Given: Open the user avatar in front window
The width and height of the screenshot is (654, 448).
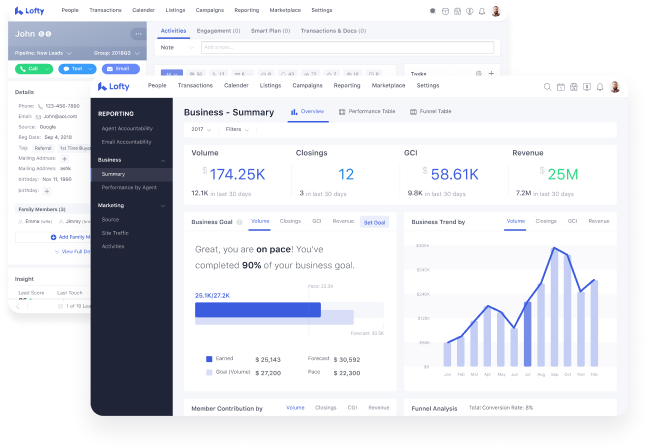Looking at the screenshot, I should pos(614,87).
